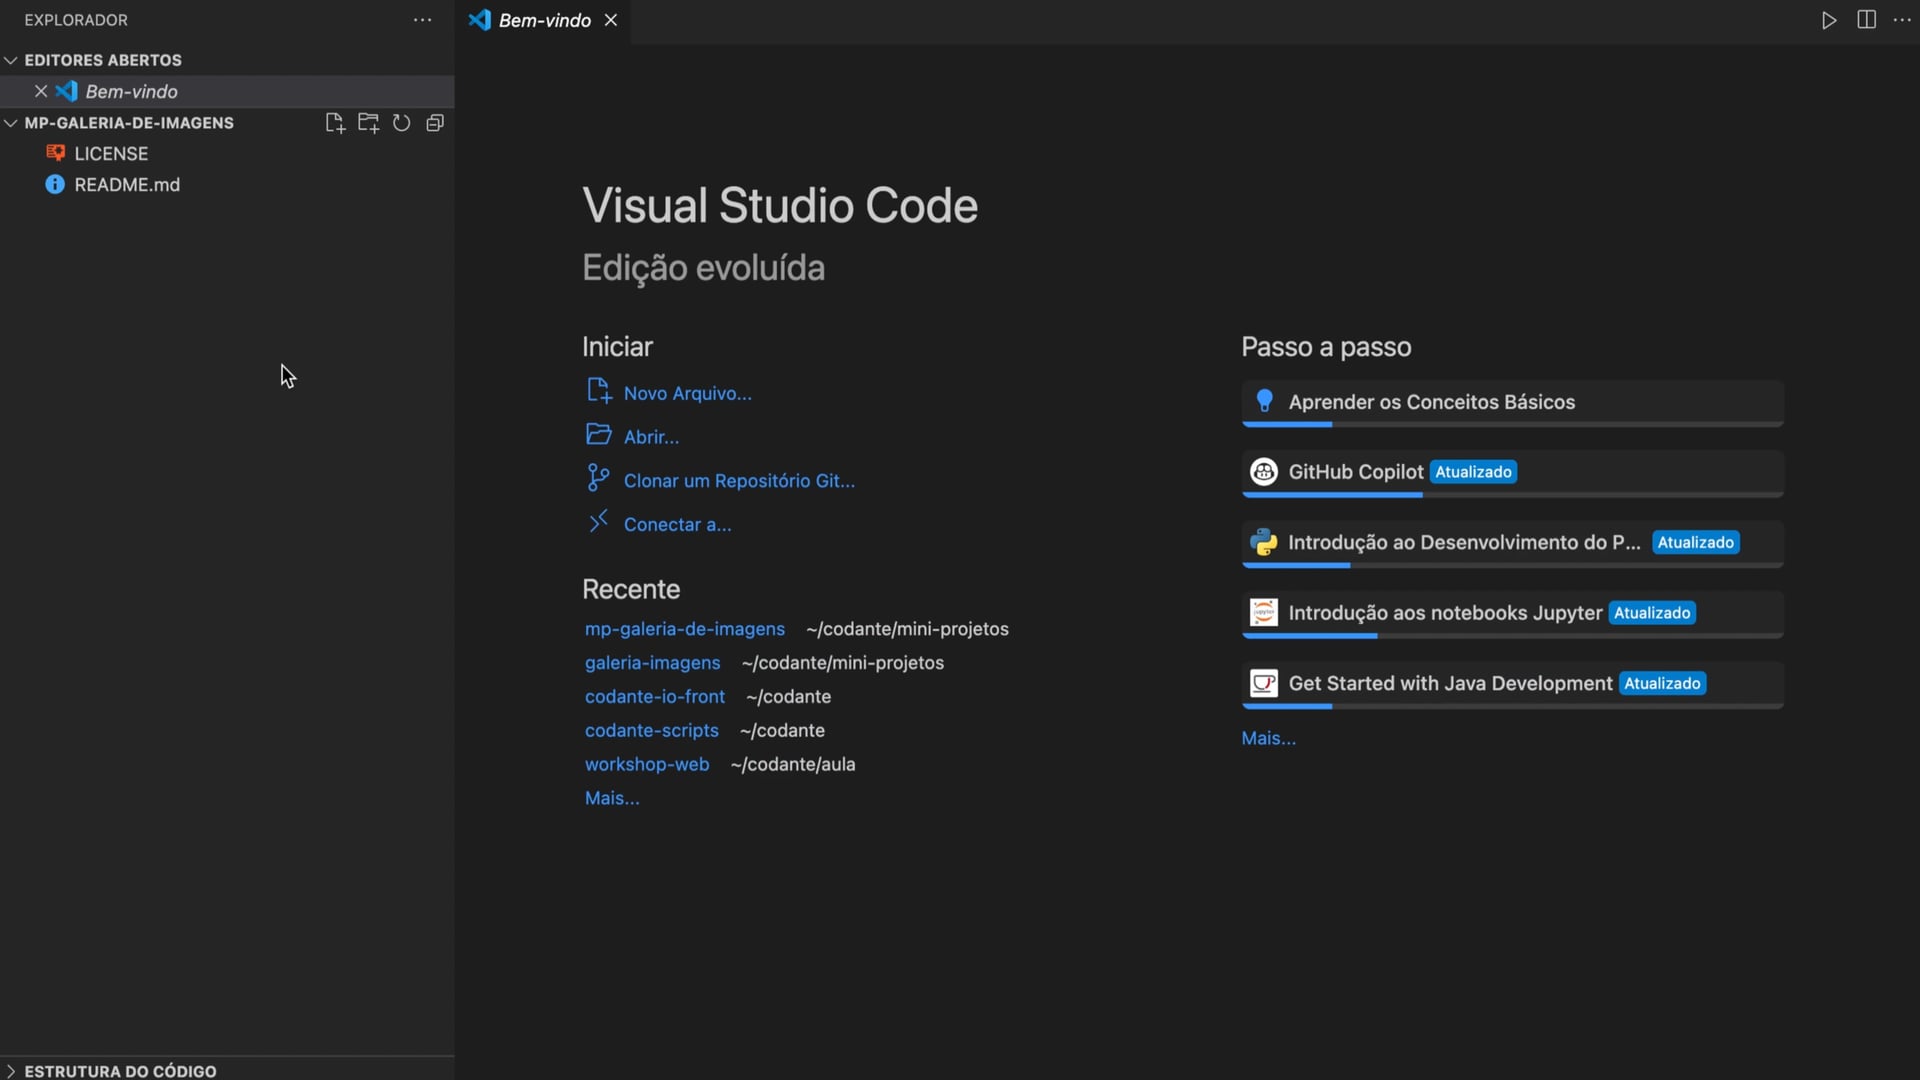Open the editor more actions menu
This screenshot has height=1080, width=1920.
(1902, 20)
